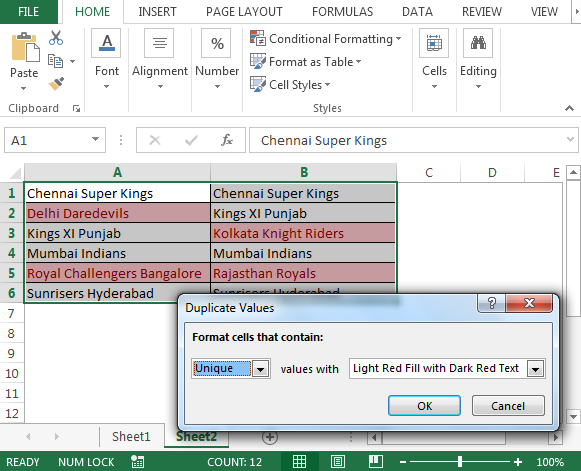Screen dimensions: 581x471
Task: Click the dialog help question mark
Action: pyautogui.click(x=492, y=303)
